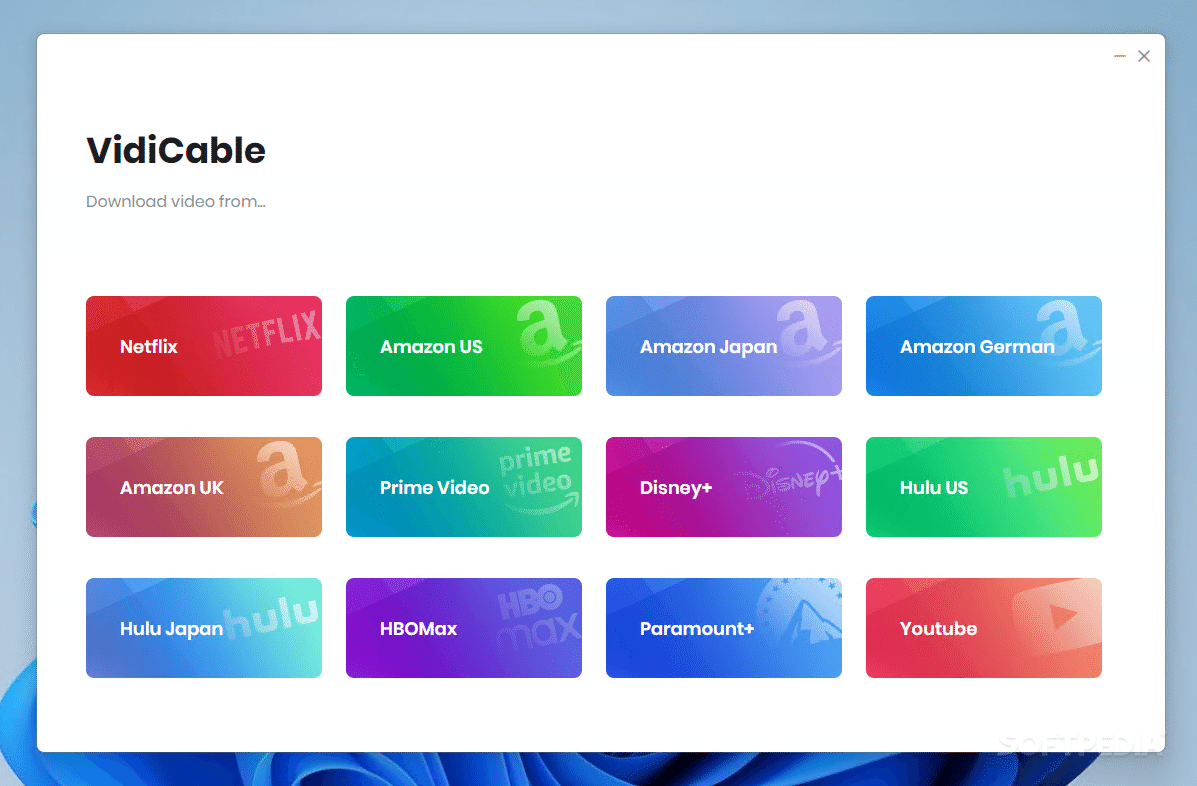Minimize the VidiCable window

tap(1120, 56)
